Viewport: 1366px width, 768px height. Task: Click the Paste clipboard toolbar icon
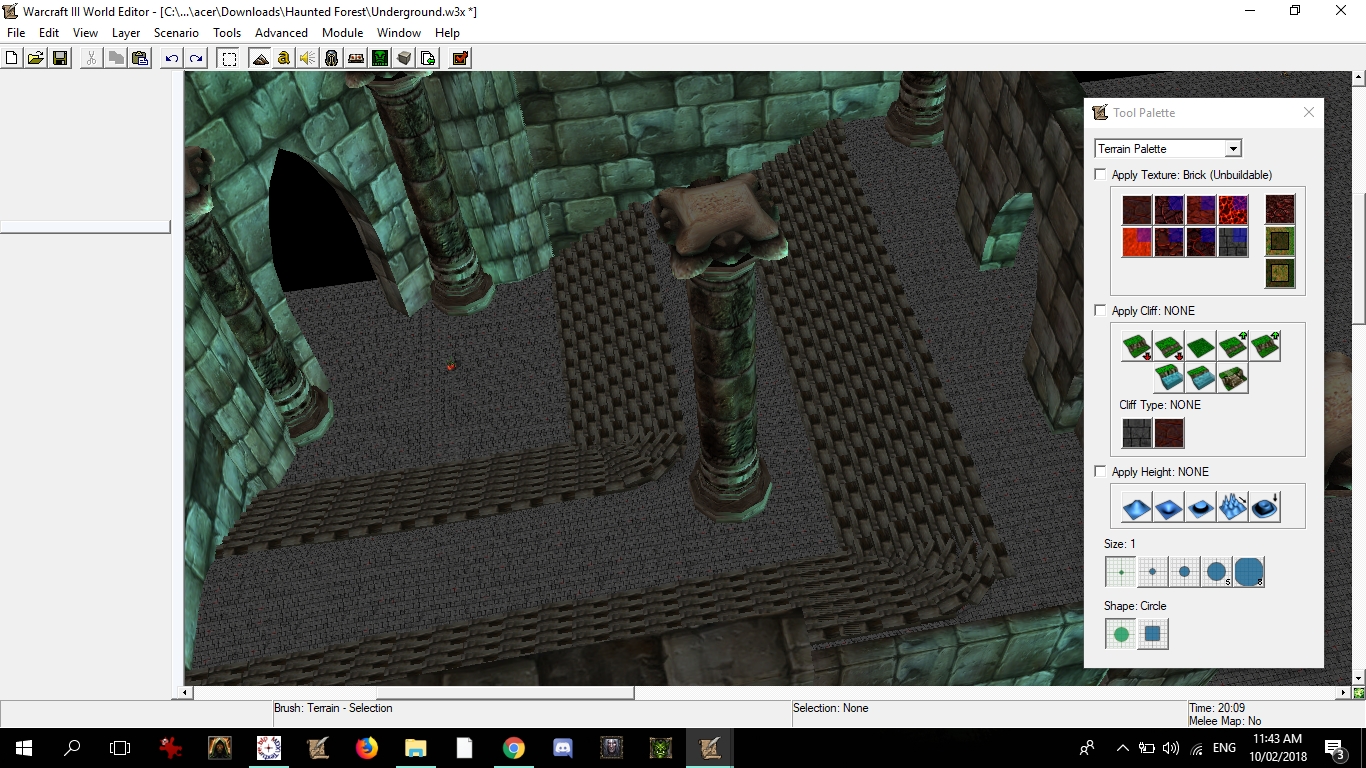point(140,58)
